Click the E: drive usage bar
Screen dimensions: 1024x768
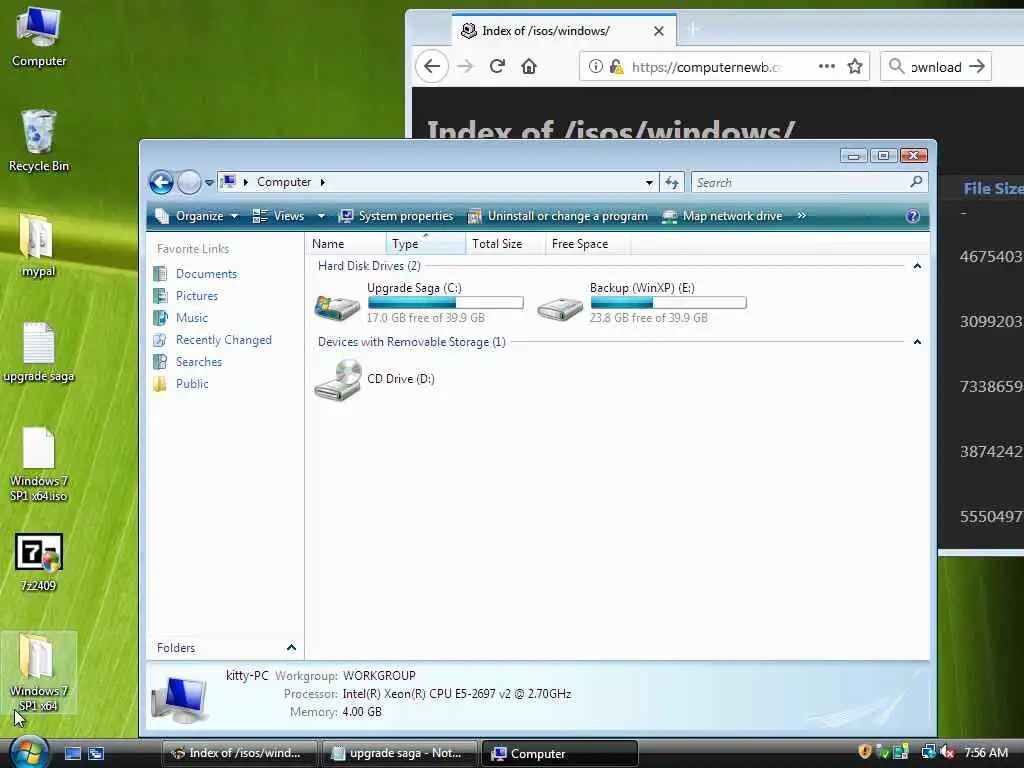pos(668,303)
